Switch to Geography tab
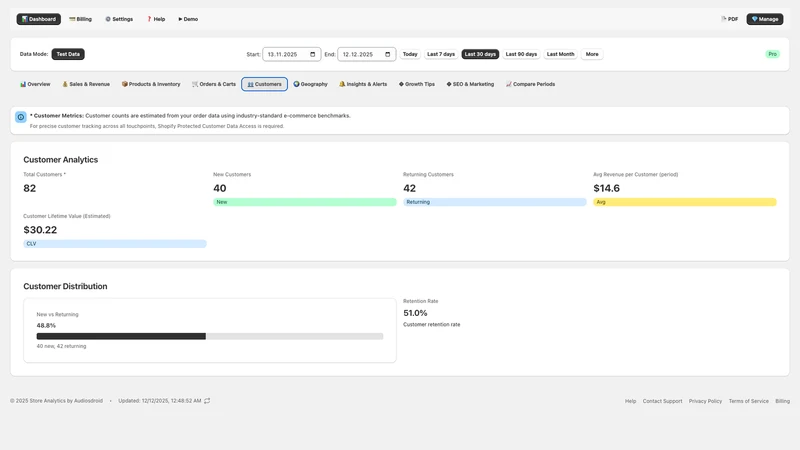800x450 pixels. point(310,84)
